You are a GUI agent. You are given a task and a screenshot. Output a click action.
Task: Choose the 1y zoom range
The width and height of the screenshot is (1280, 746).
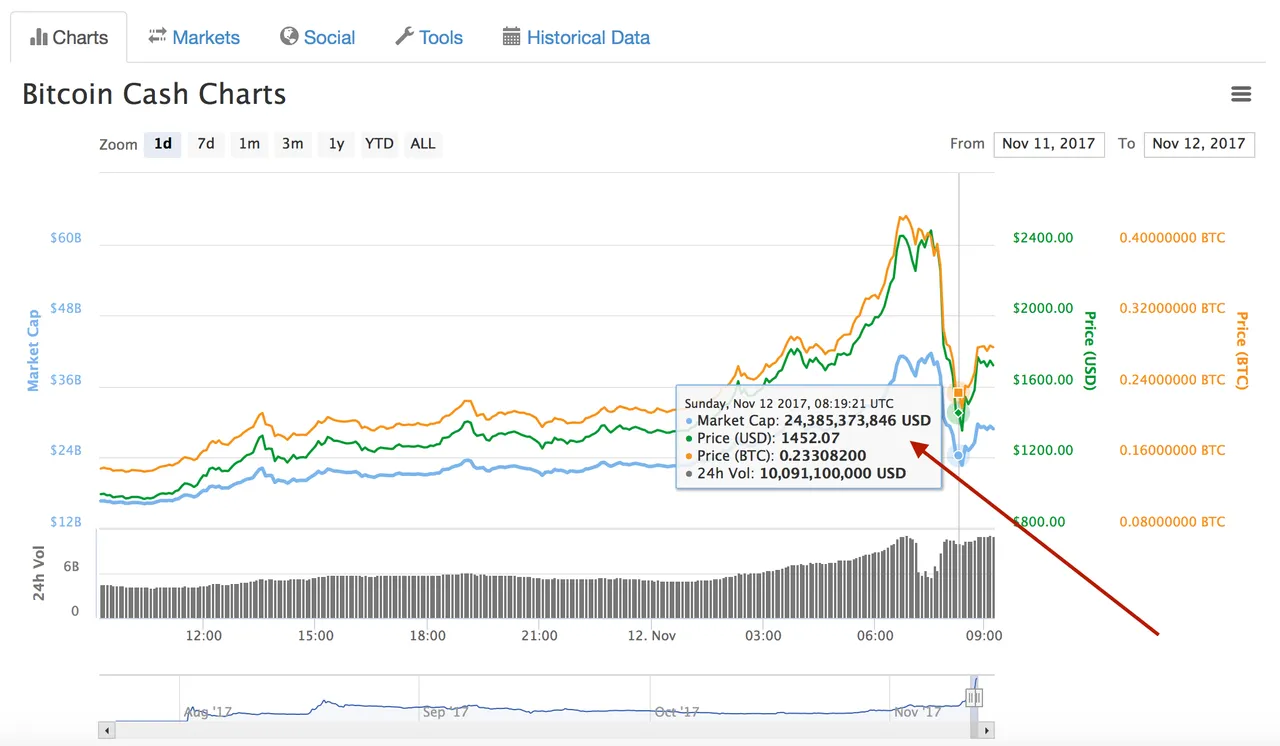337,144
